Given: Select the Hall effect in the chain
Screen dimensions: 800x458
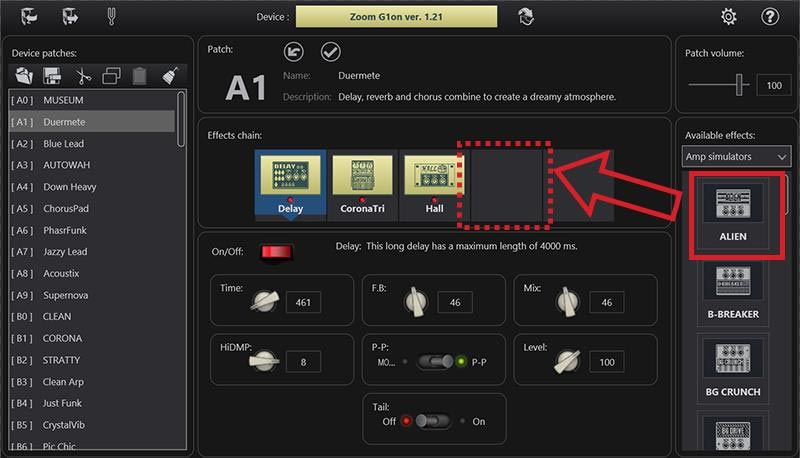Looking at the screenshot, I should point(434,182).
